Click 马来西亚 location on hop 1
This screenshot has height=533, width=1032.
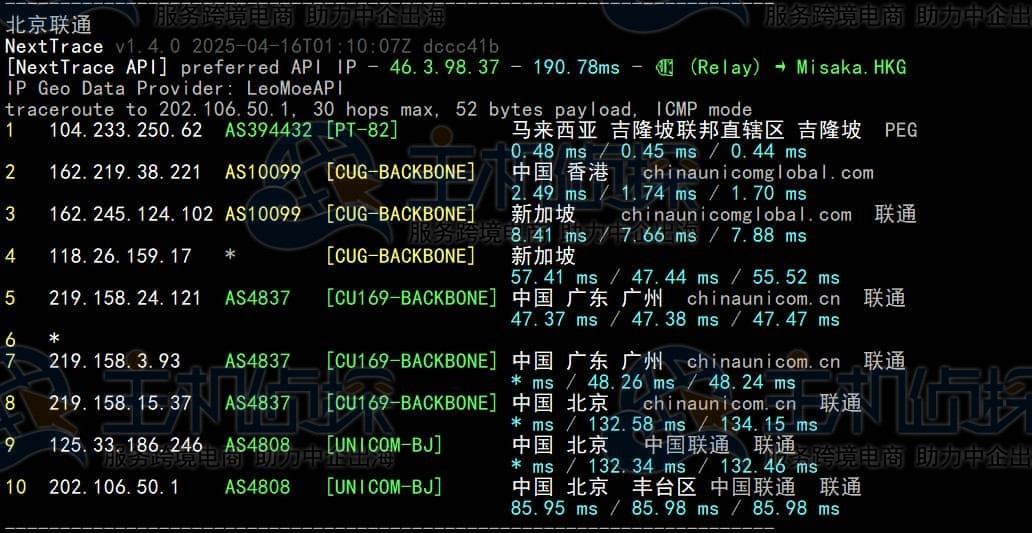(554, 130)
